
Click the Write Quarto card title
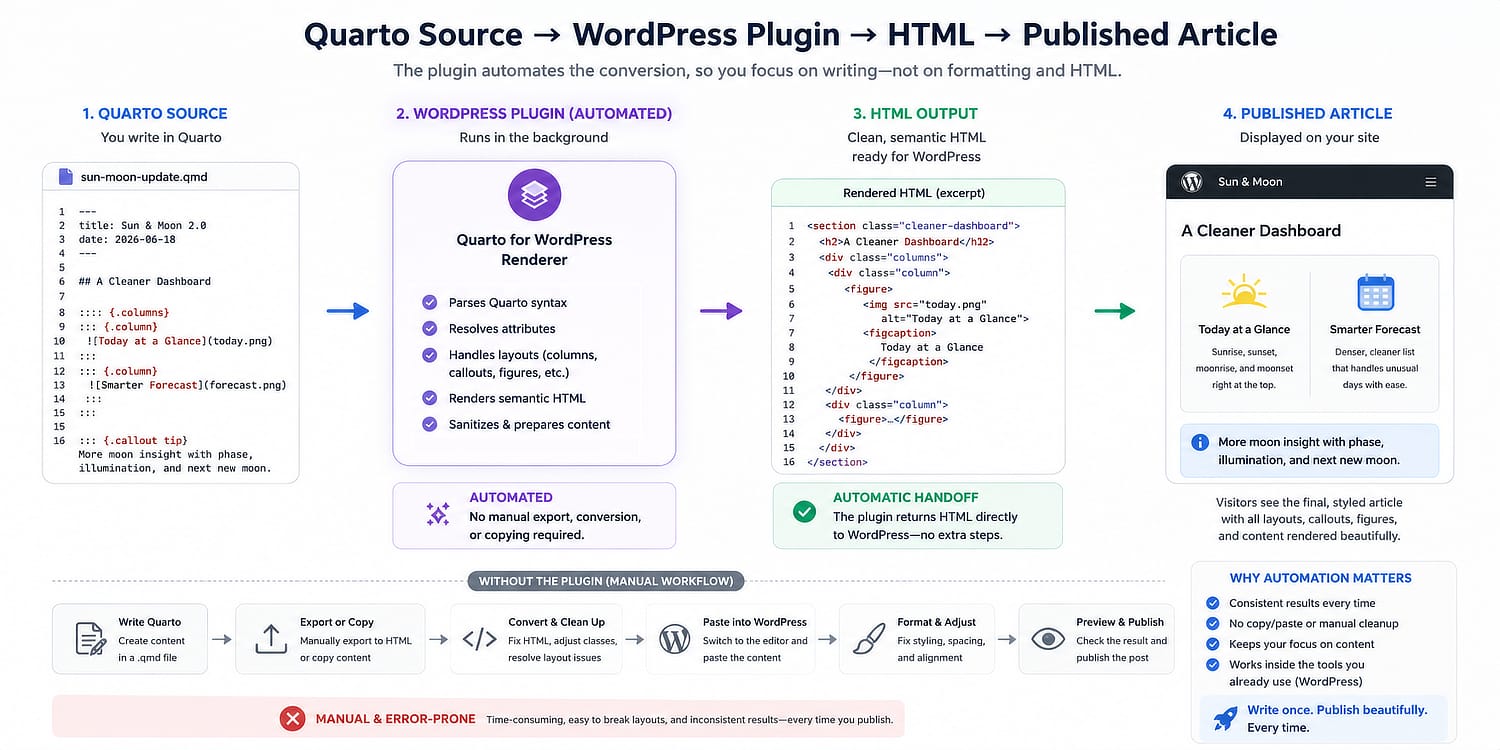pos(150,622)
